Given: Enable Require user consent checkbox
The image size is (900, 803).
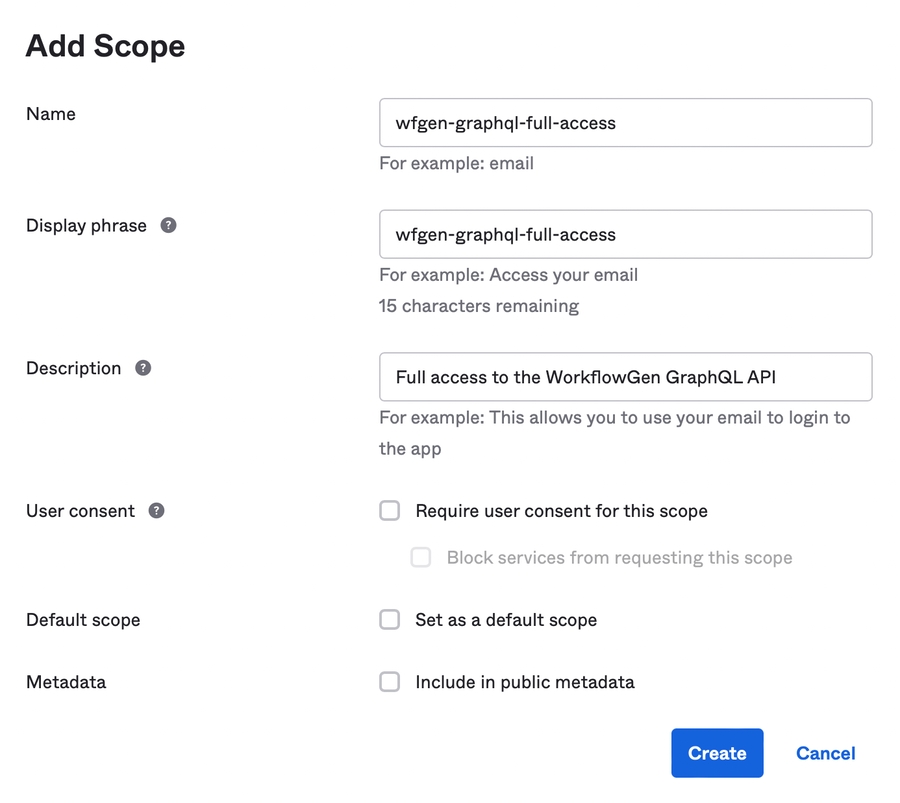Looking at the screenshot, I should point(390,511).
